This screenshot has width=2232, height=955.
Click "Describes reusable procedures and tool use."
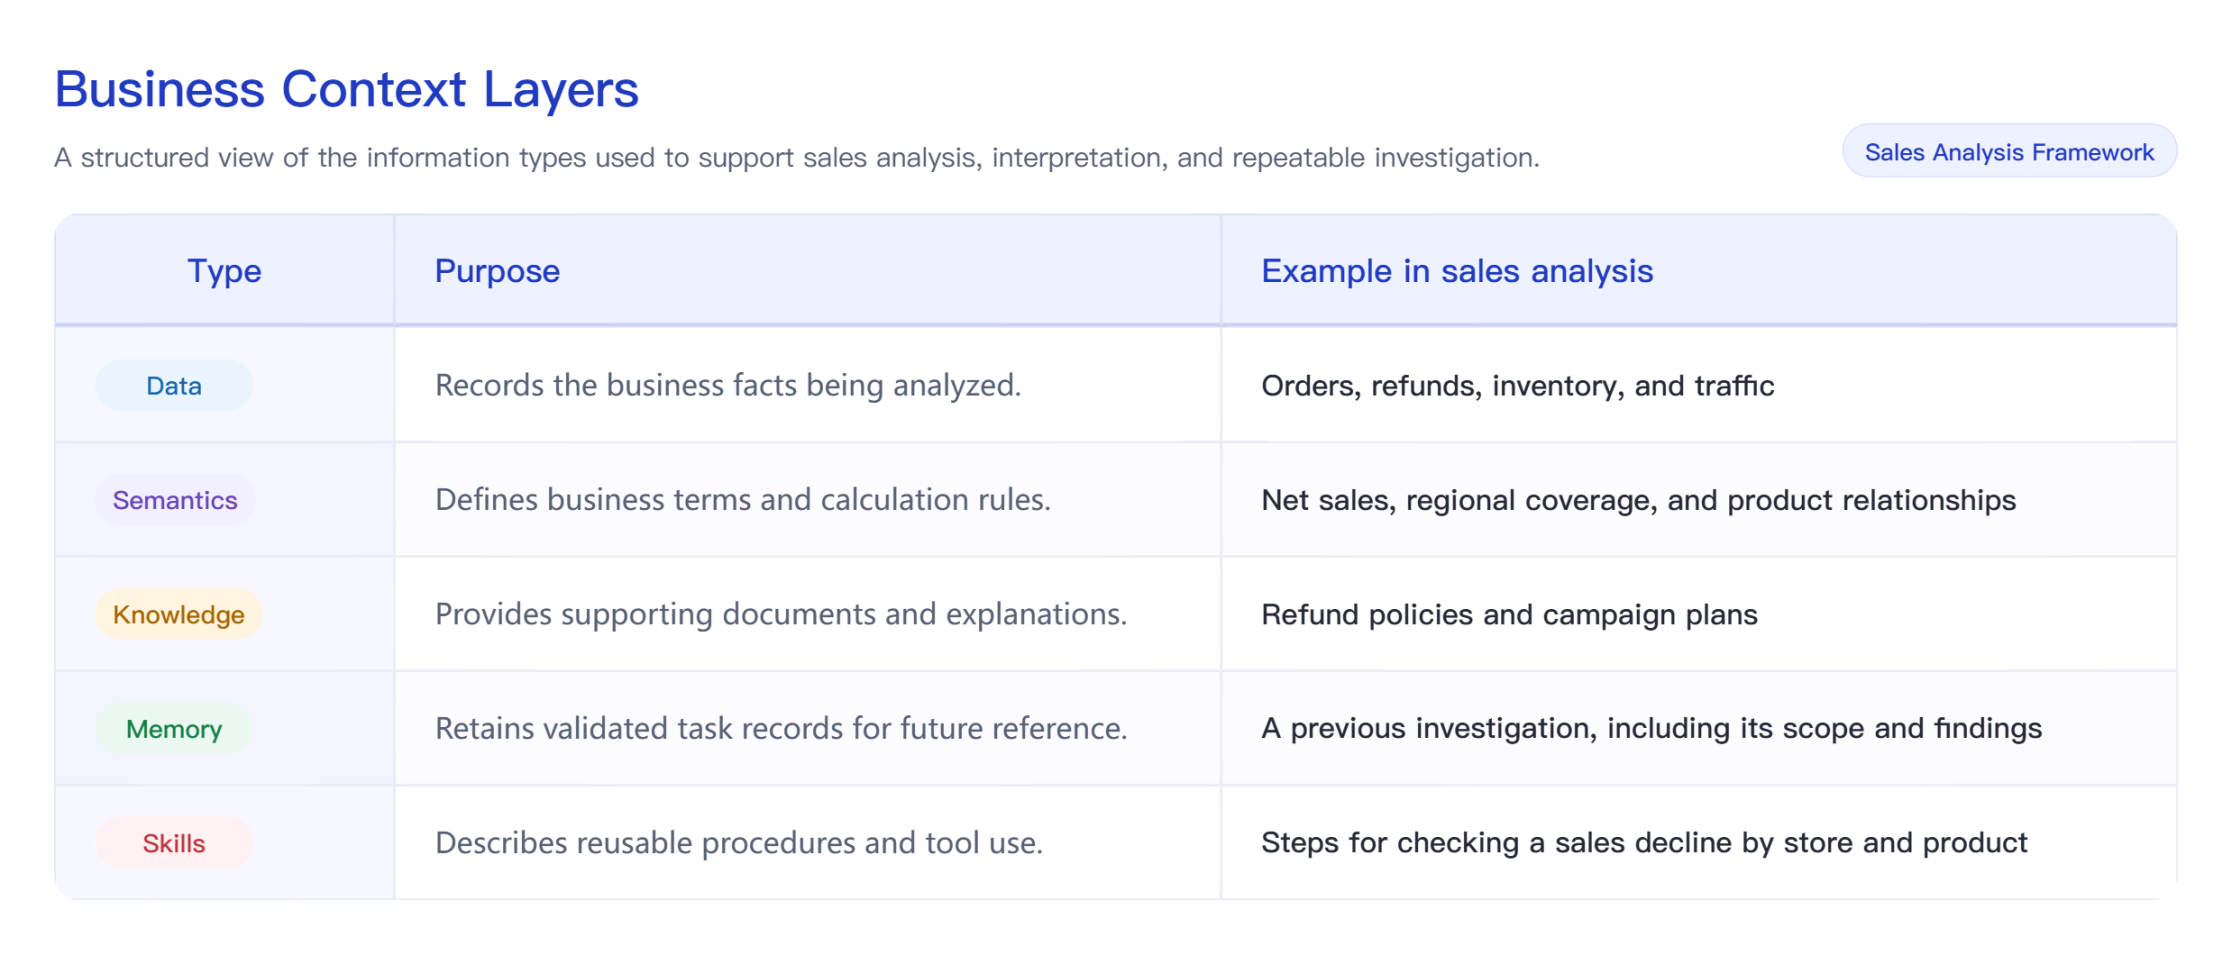pyautogui.click(x=739, y=843)
